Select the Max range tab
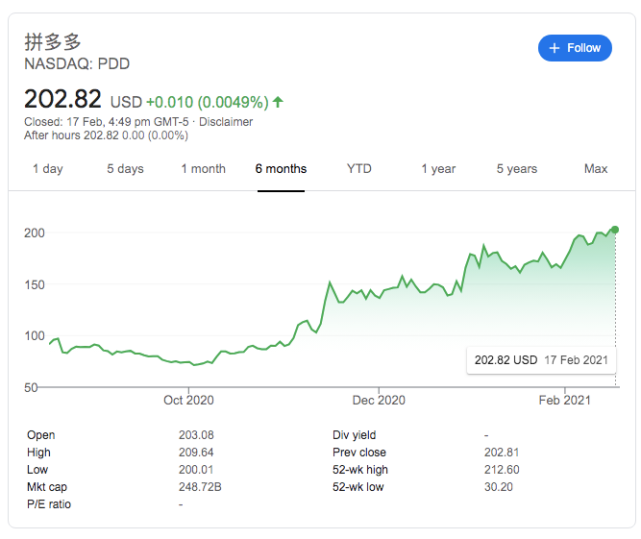 coord(596,169)
